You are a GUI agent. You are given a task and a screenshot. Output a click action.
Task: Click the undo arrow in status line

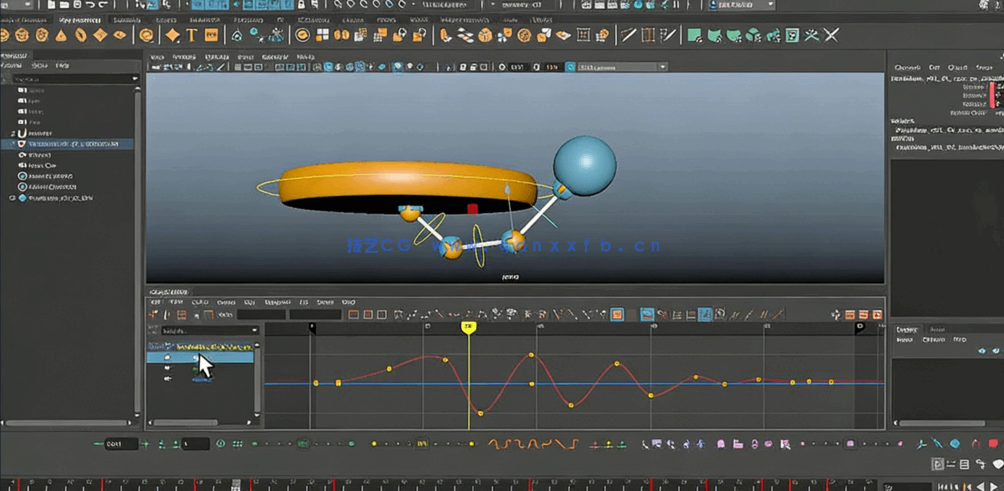90,5
